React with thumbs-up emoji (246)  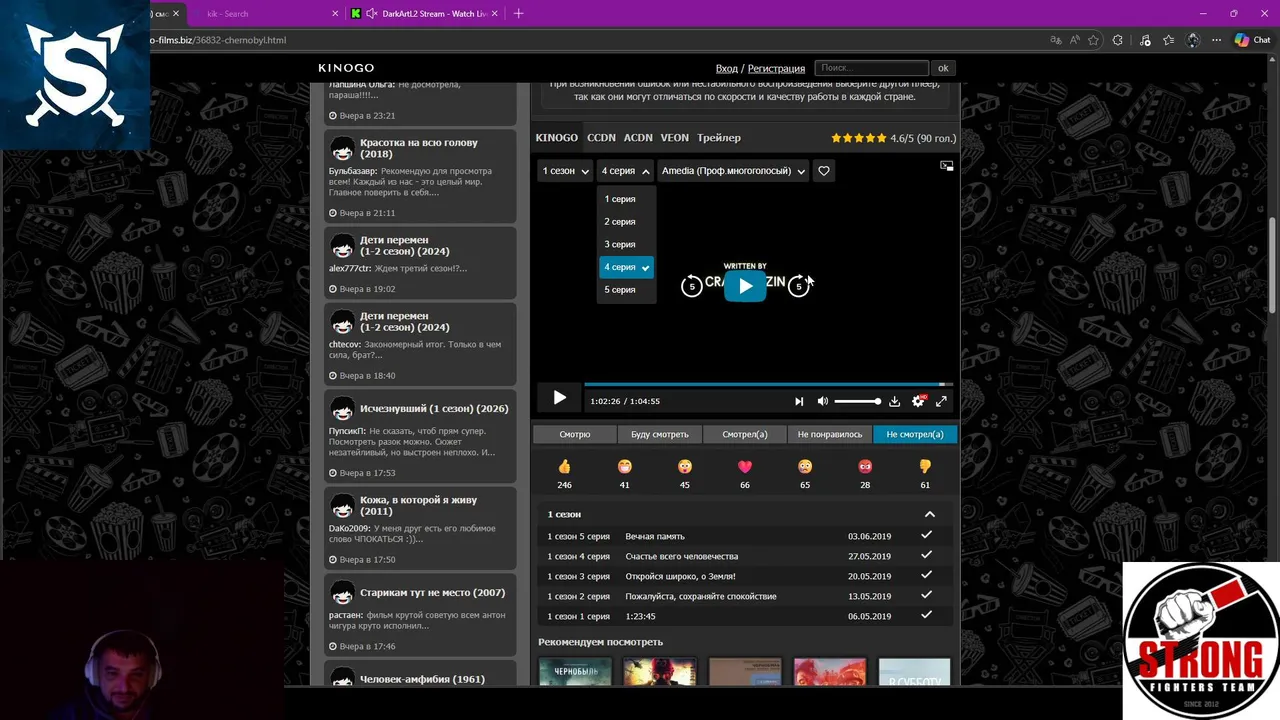564,467
